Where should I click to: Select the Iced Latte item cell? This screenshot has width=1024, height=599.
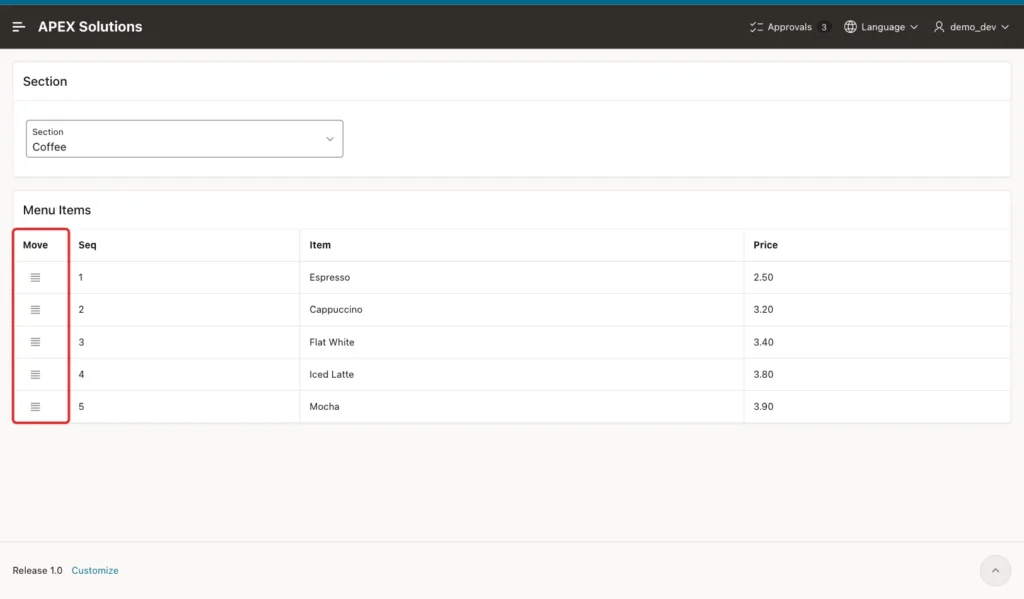point(522,374)
